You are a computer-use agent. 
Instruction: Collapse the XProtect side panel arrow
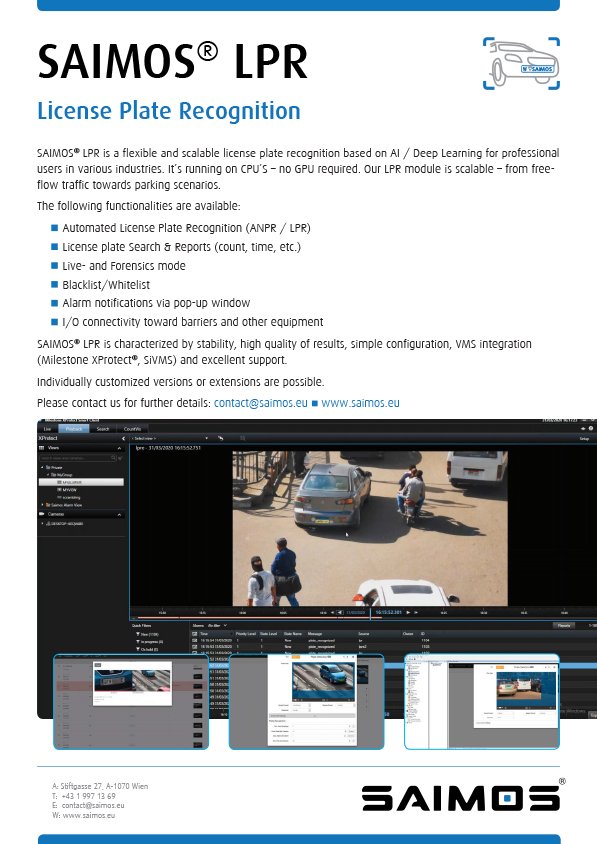[123, 438]
